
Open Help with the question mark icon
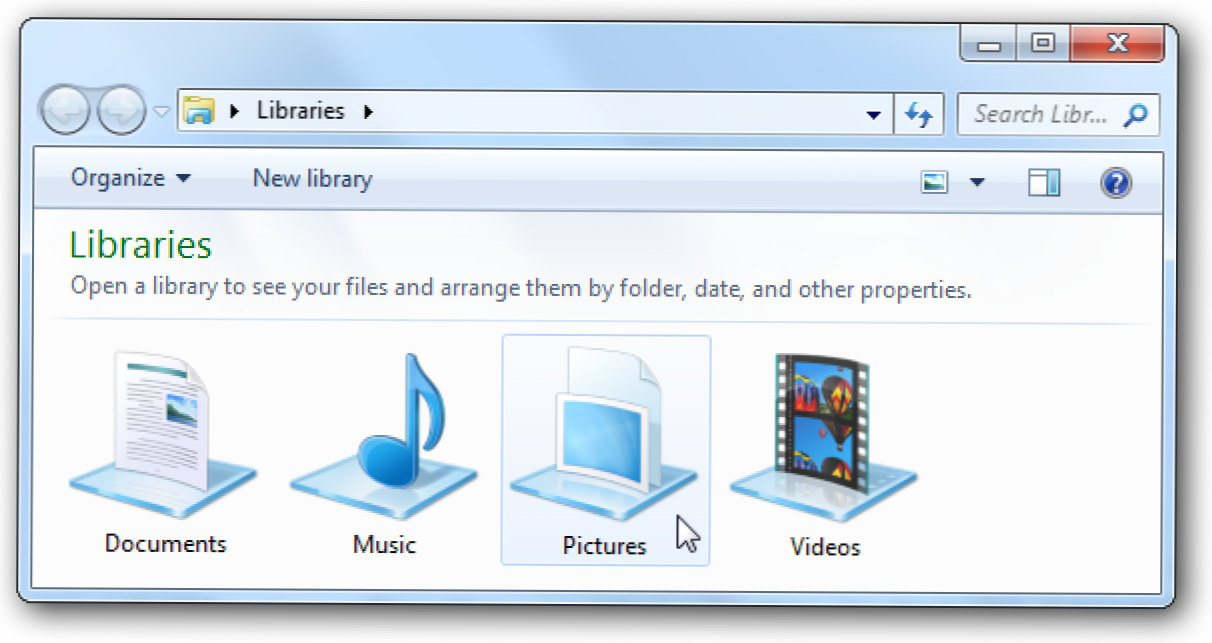(x=1115, y=182)
